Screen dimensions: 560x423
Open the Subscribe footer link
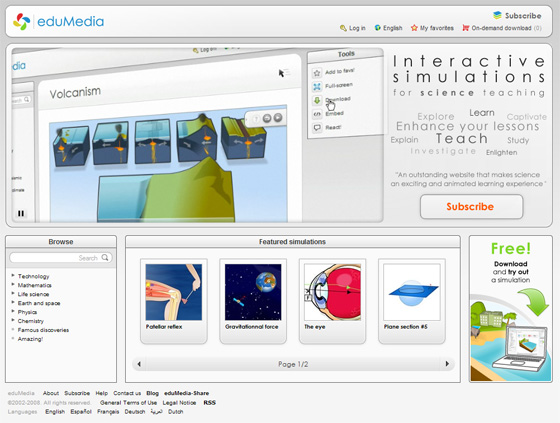point(77,393)
